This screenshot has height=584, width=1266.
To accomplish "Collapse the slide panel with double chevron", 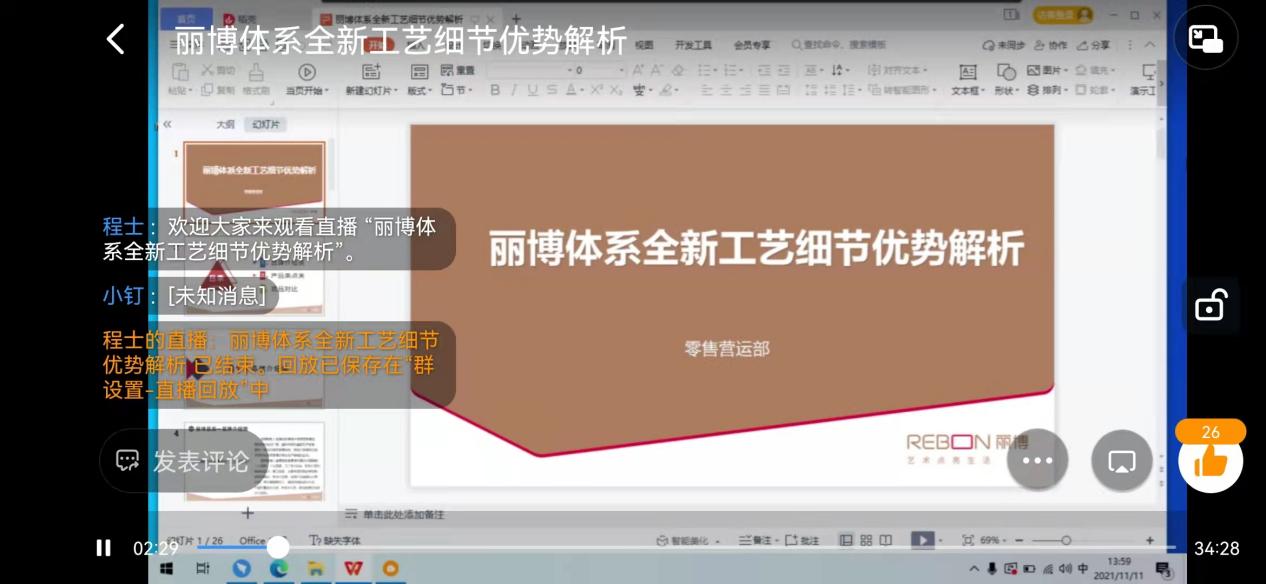I will point(167,124).
